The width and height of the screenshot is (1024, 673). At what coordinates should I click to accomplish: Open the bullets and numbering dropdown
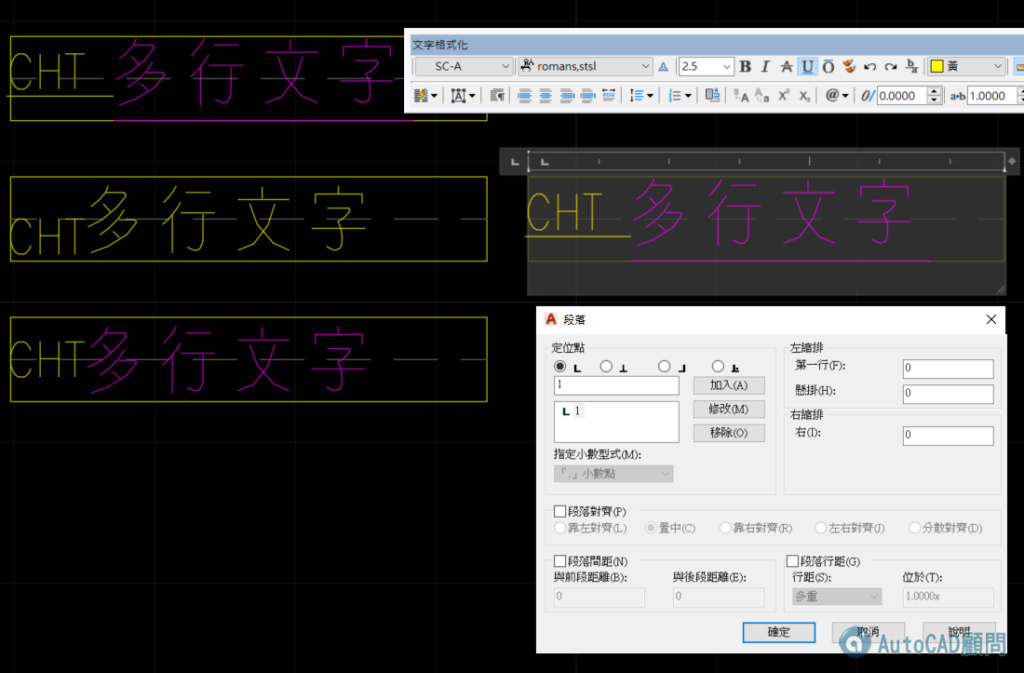(x=679, y=96)
